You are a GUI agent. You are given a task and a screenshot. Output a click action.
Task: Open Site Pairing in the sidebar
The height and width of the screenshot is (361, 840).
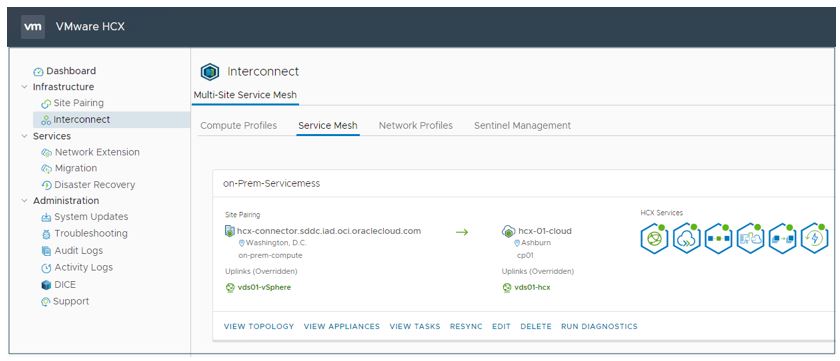(79, 103)
